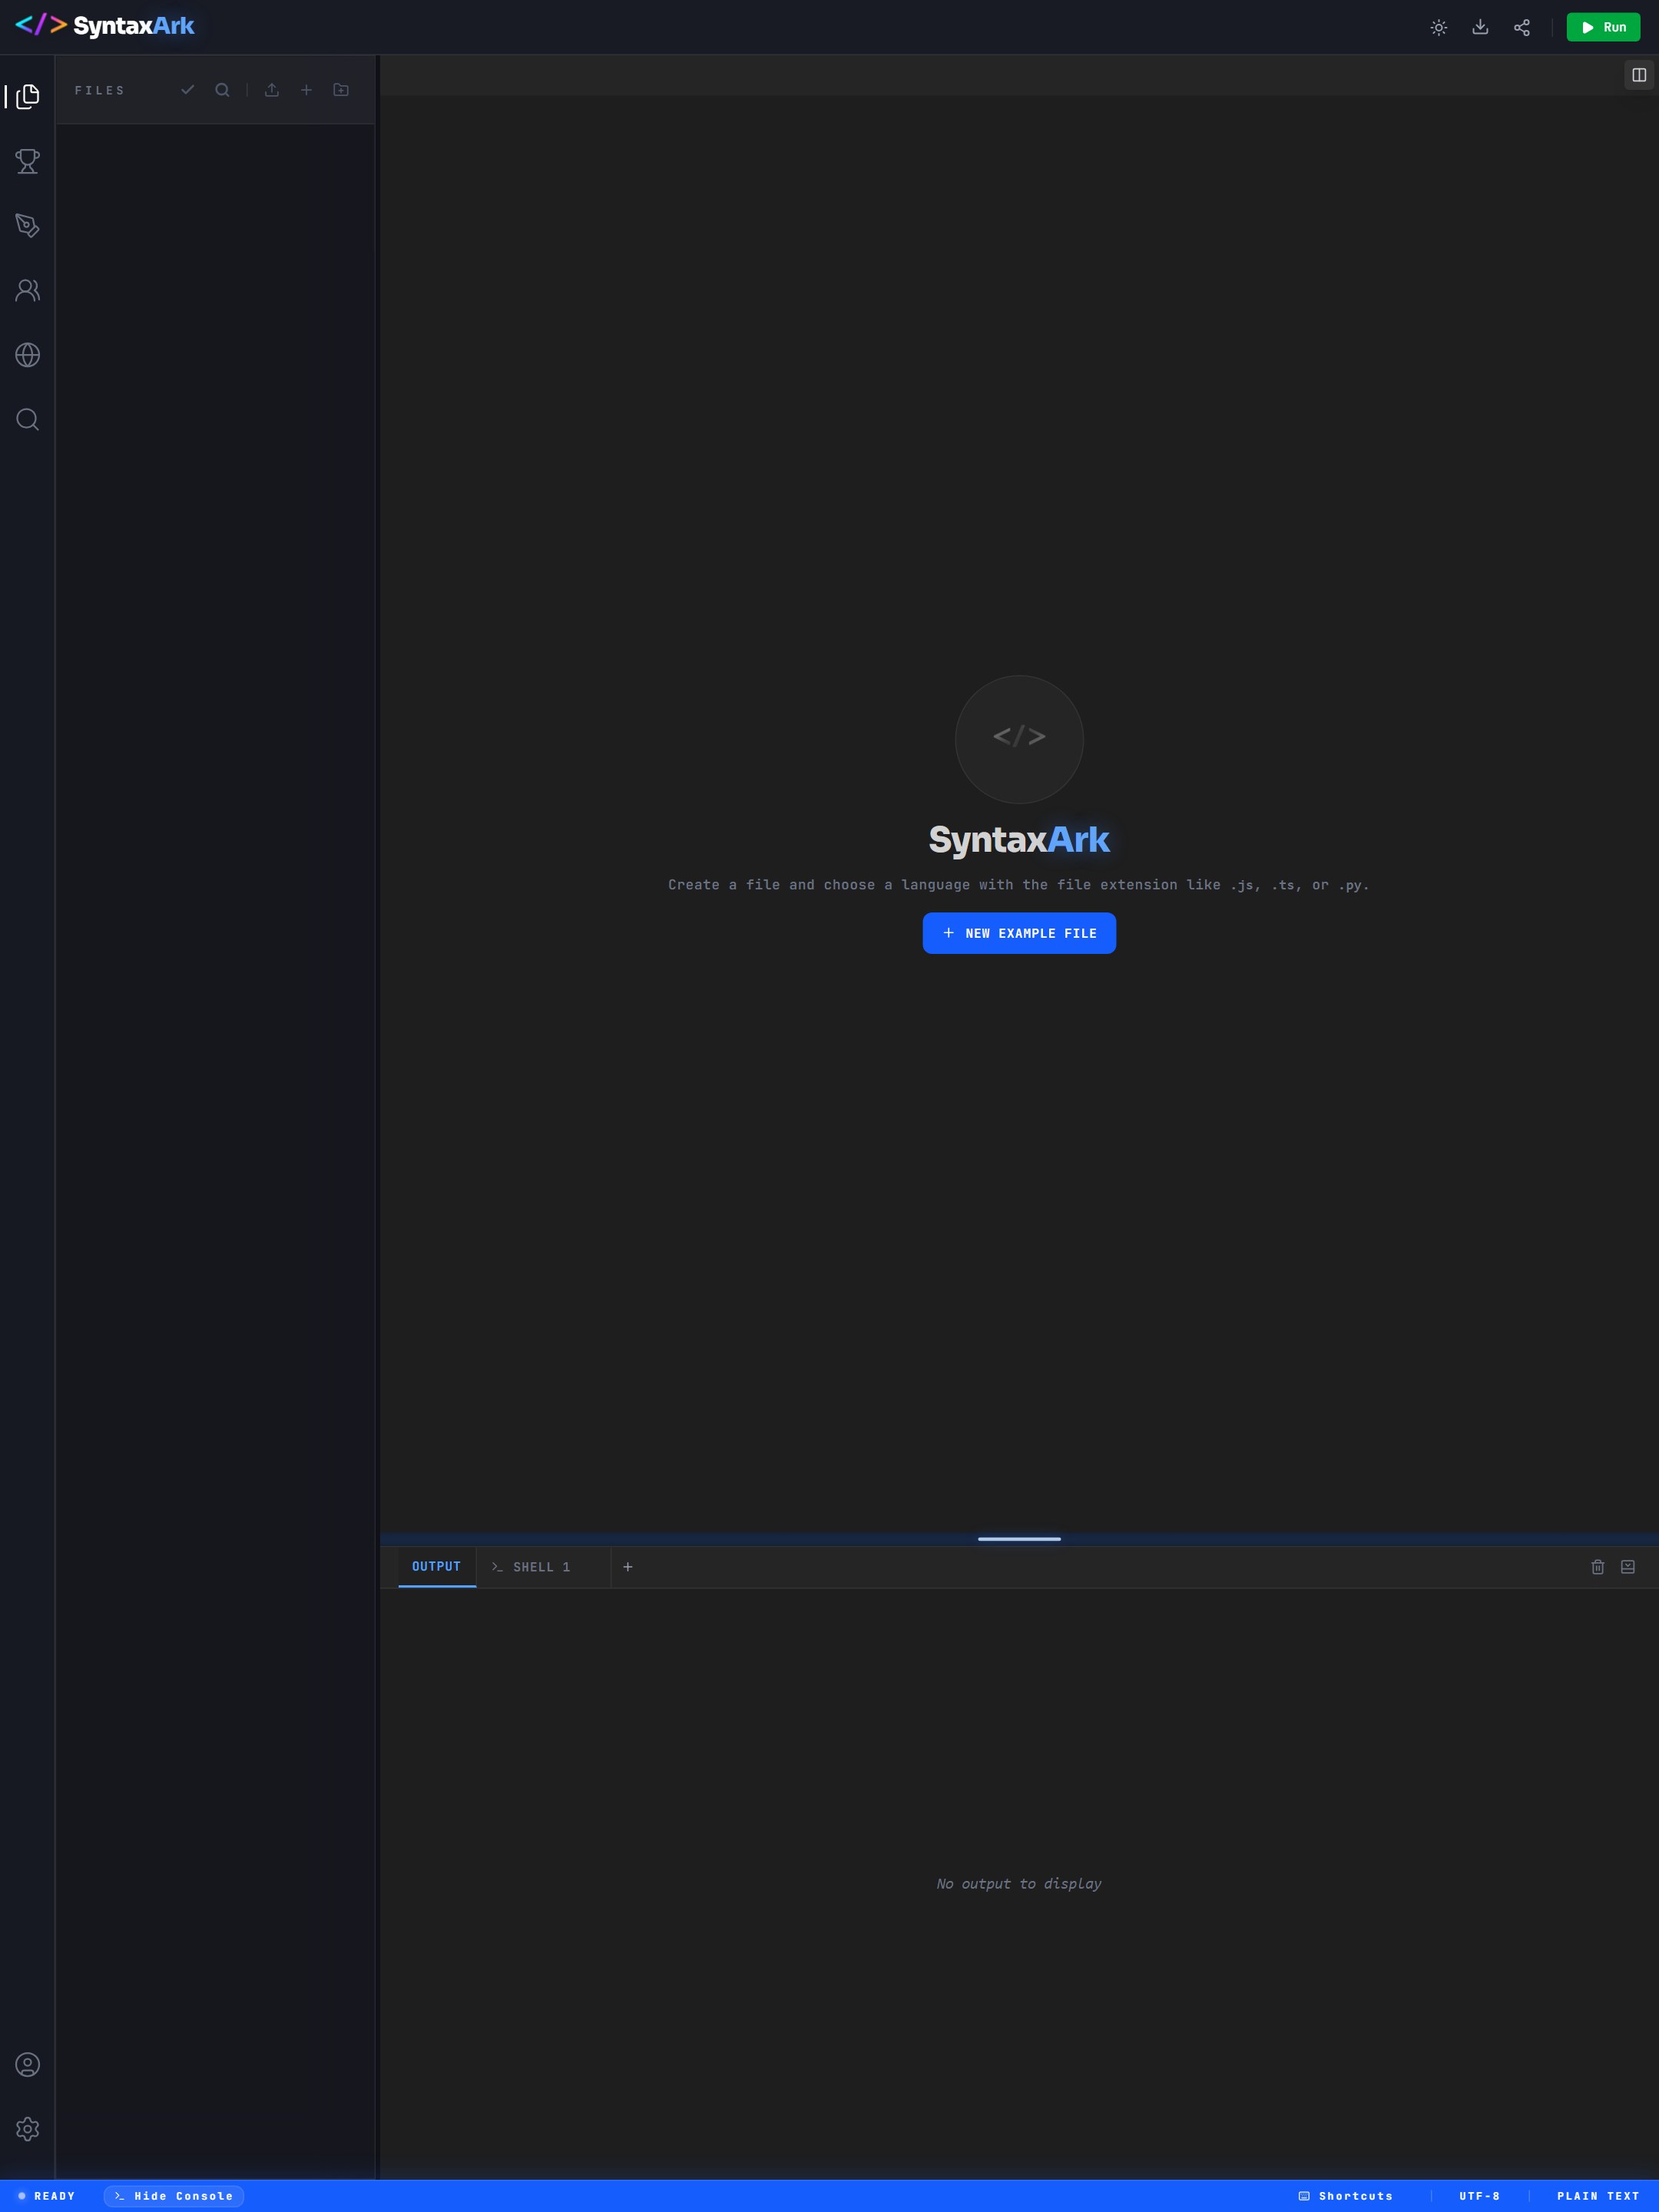The height and width of the screenshot is (2212, 1659).
Task: Open the globe sidebar icon
Action: point(28,355)
